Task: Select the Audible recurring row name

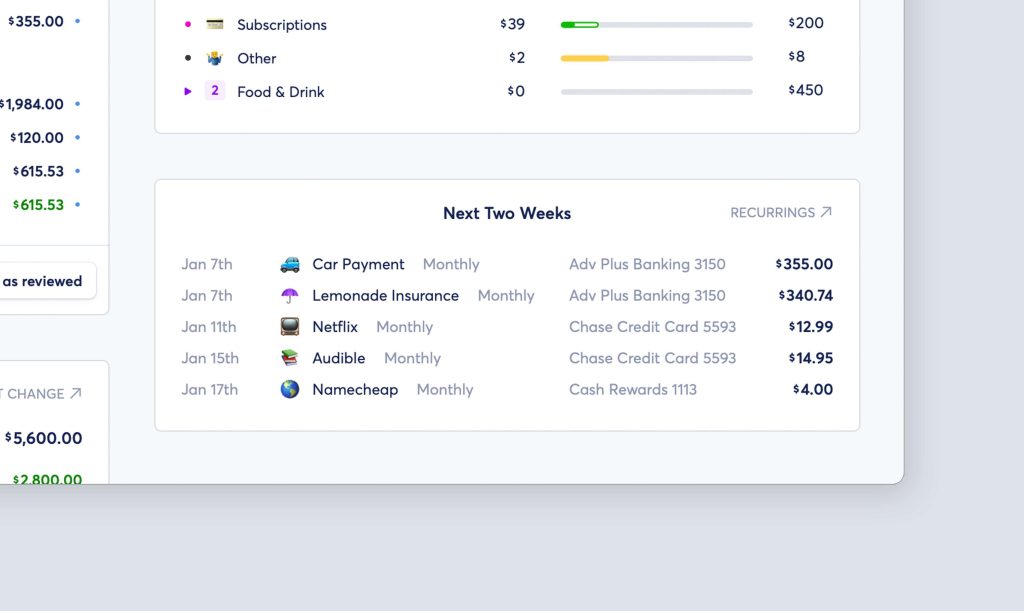Action: (339, 358)
